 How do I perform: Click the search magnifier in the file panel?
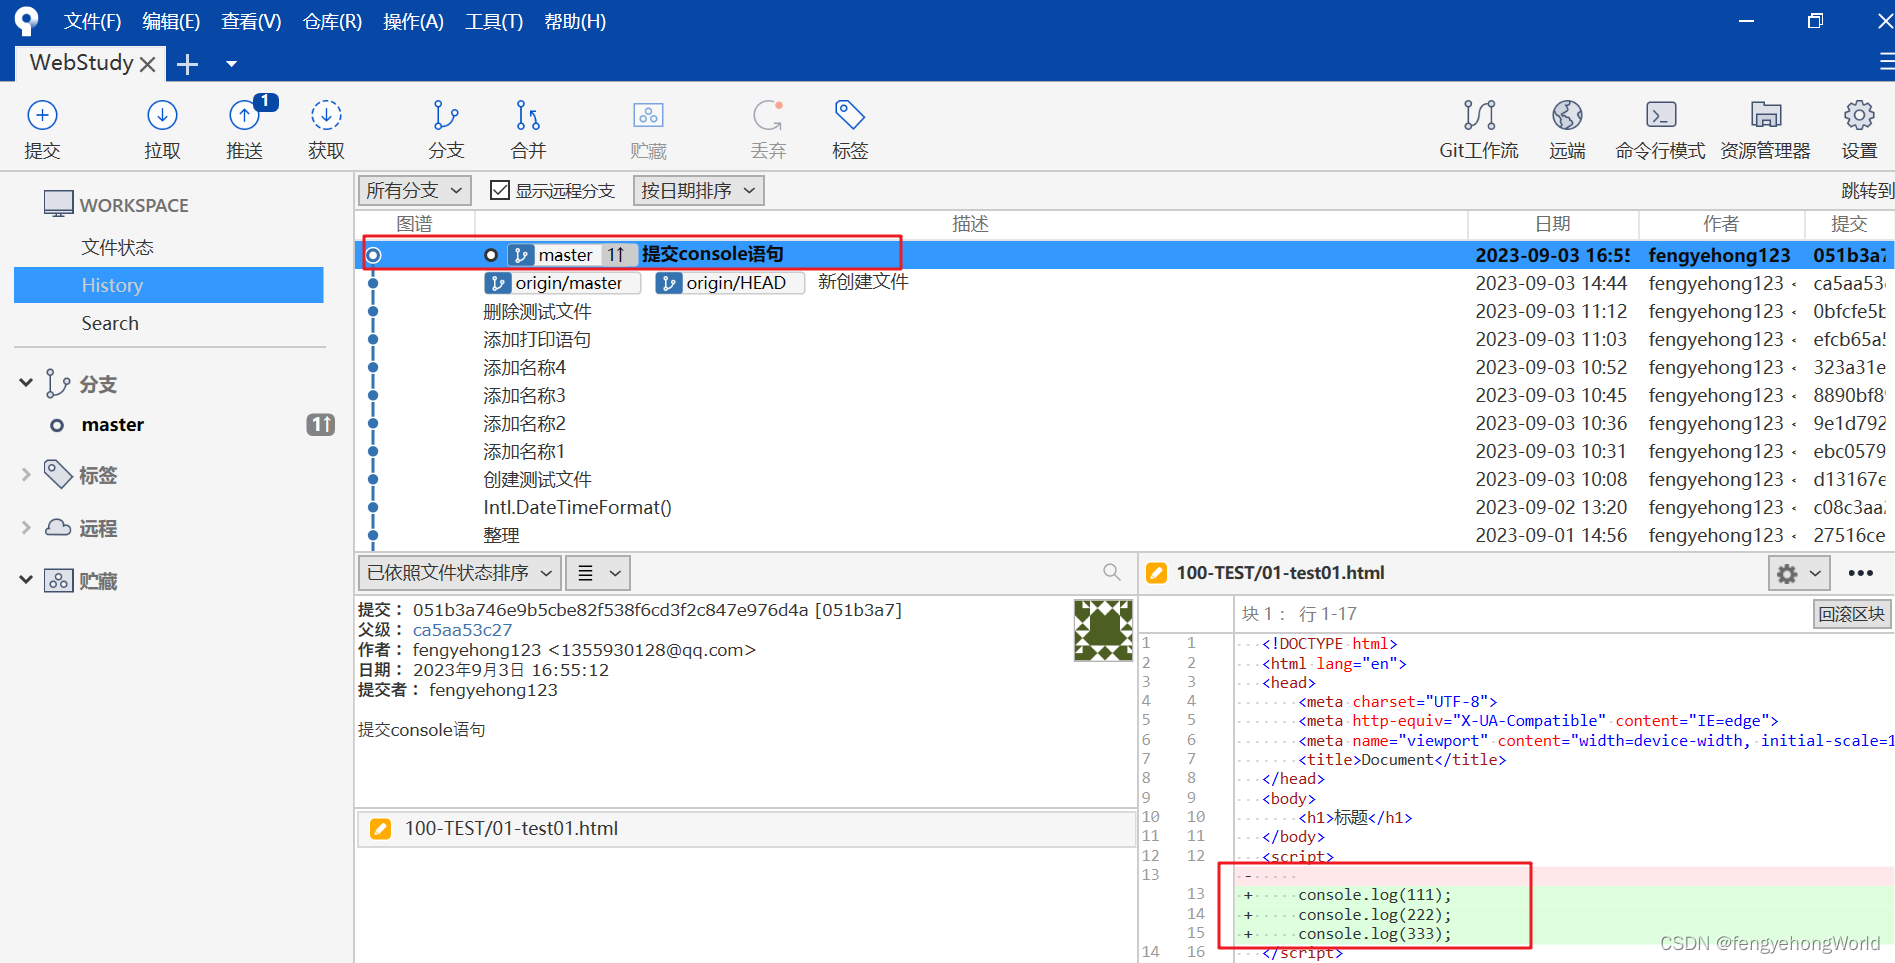click(x=1112, y=572)
